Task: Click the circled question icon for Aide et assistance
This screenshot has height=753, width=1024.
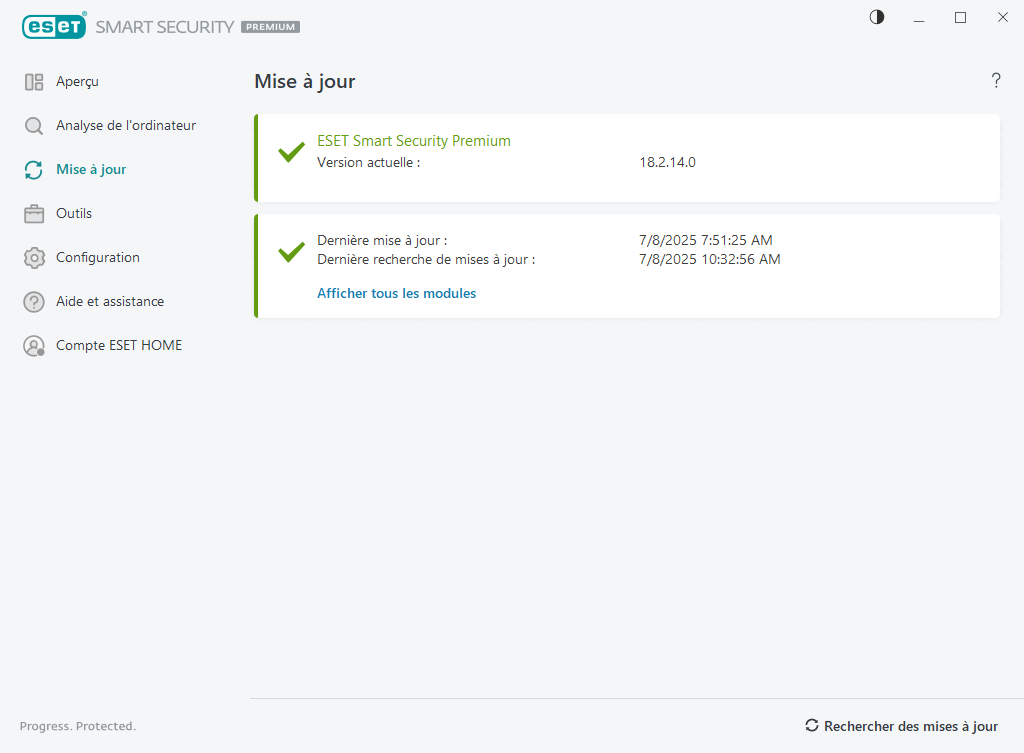Action: click(x=34, y=302)
